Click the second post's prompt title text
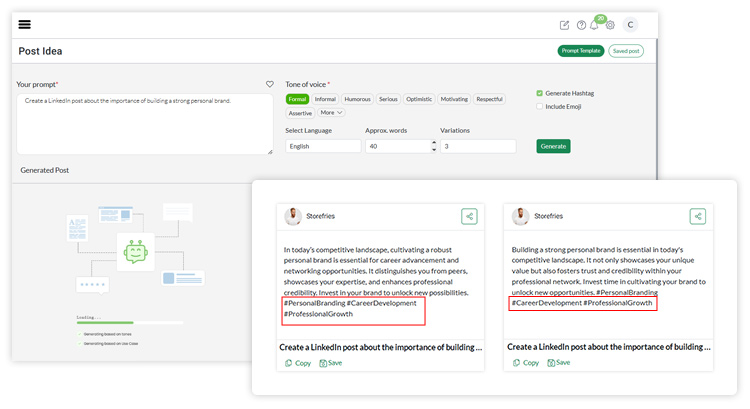This screenshot has height=409, width=750. point(608,347)
